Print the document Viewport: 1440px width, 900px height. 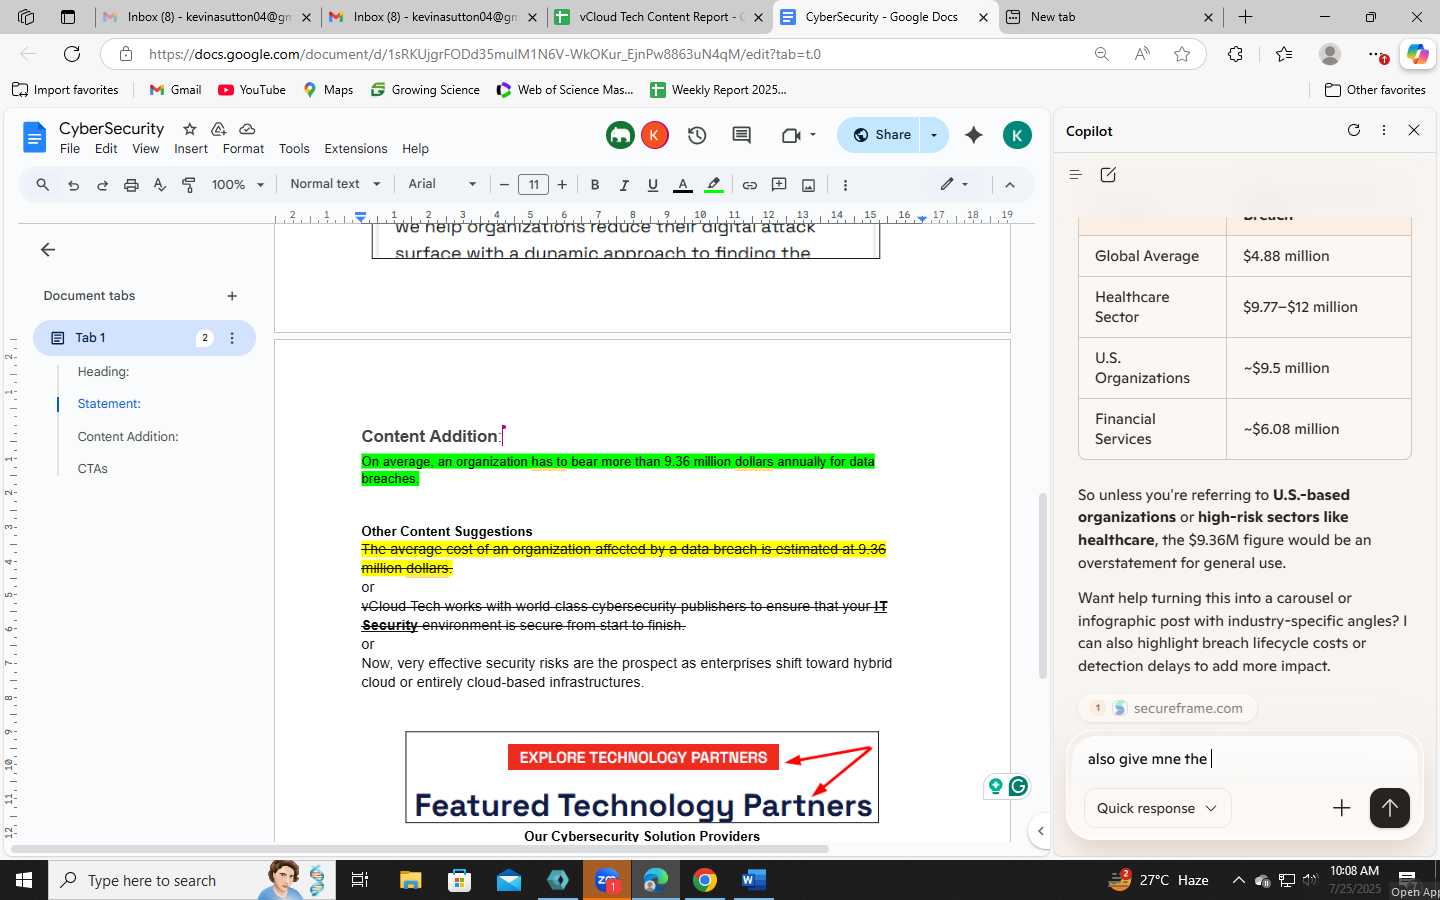pos(131,184)
